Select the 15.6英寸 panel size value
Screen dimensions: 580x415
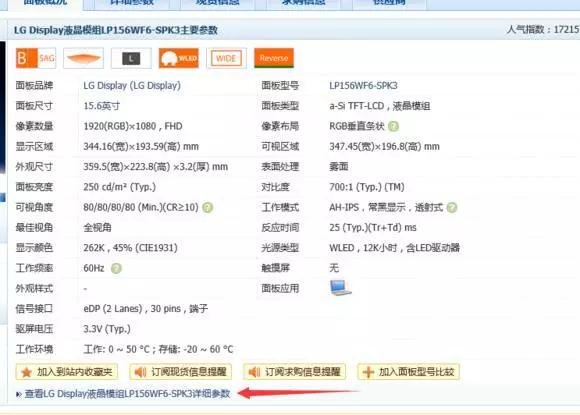pyautogui.click(x=102, y=106)
